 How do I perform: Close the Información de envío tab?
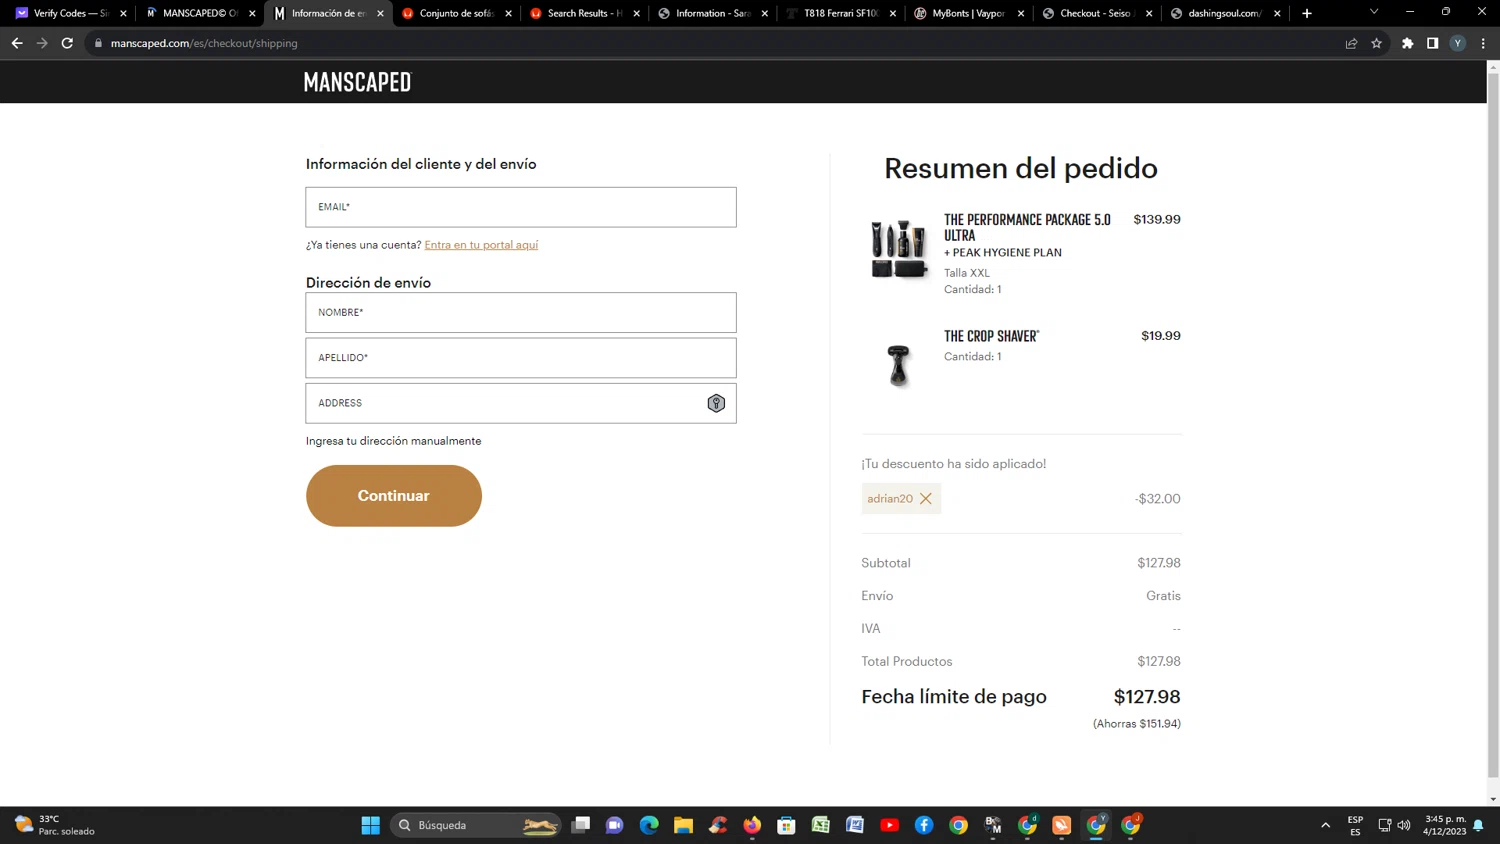point(380,13)
